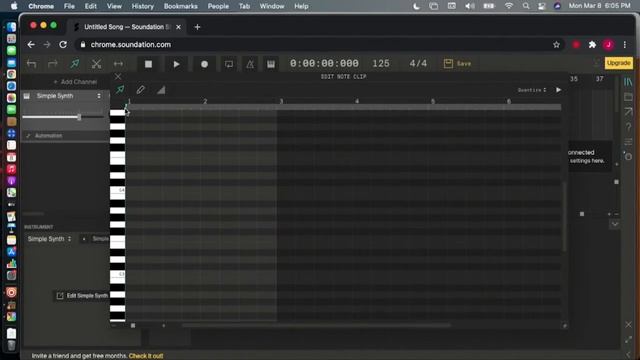Click the vertical scrollbar of the note editor

[x=565, y=216]
